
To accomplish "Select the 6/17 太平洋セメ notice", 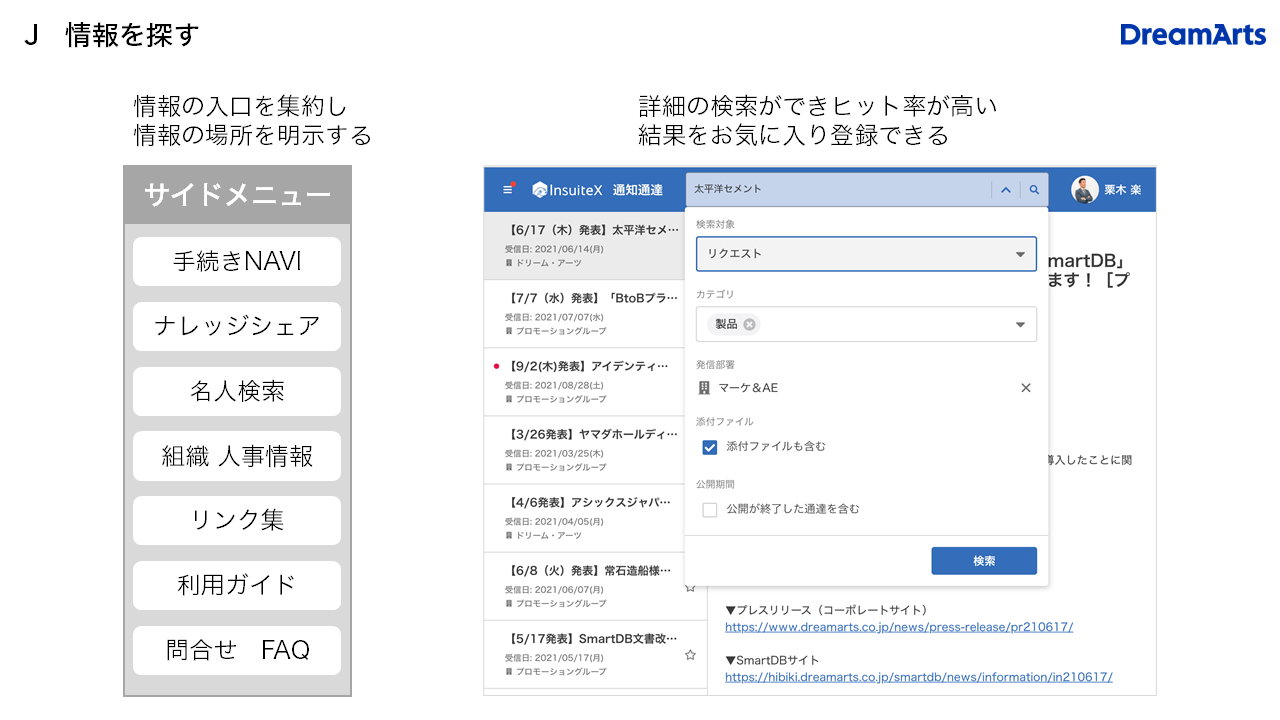I will 584,246.
